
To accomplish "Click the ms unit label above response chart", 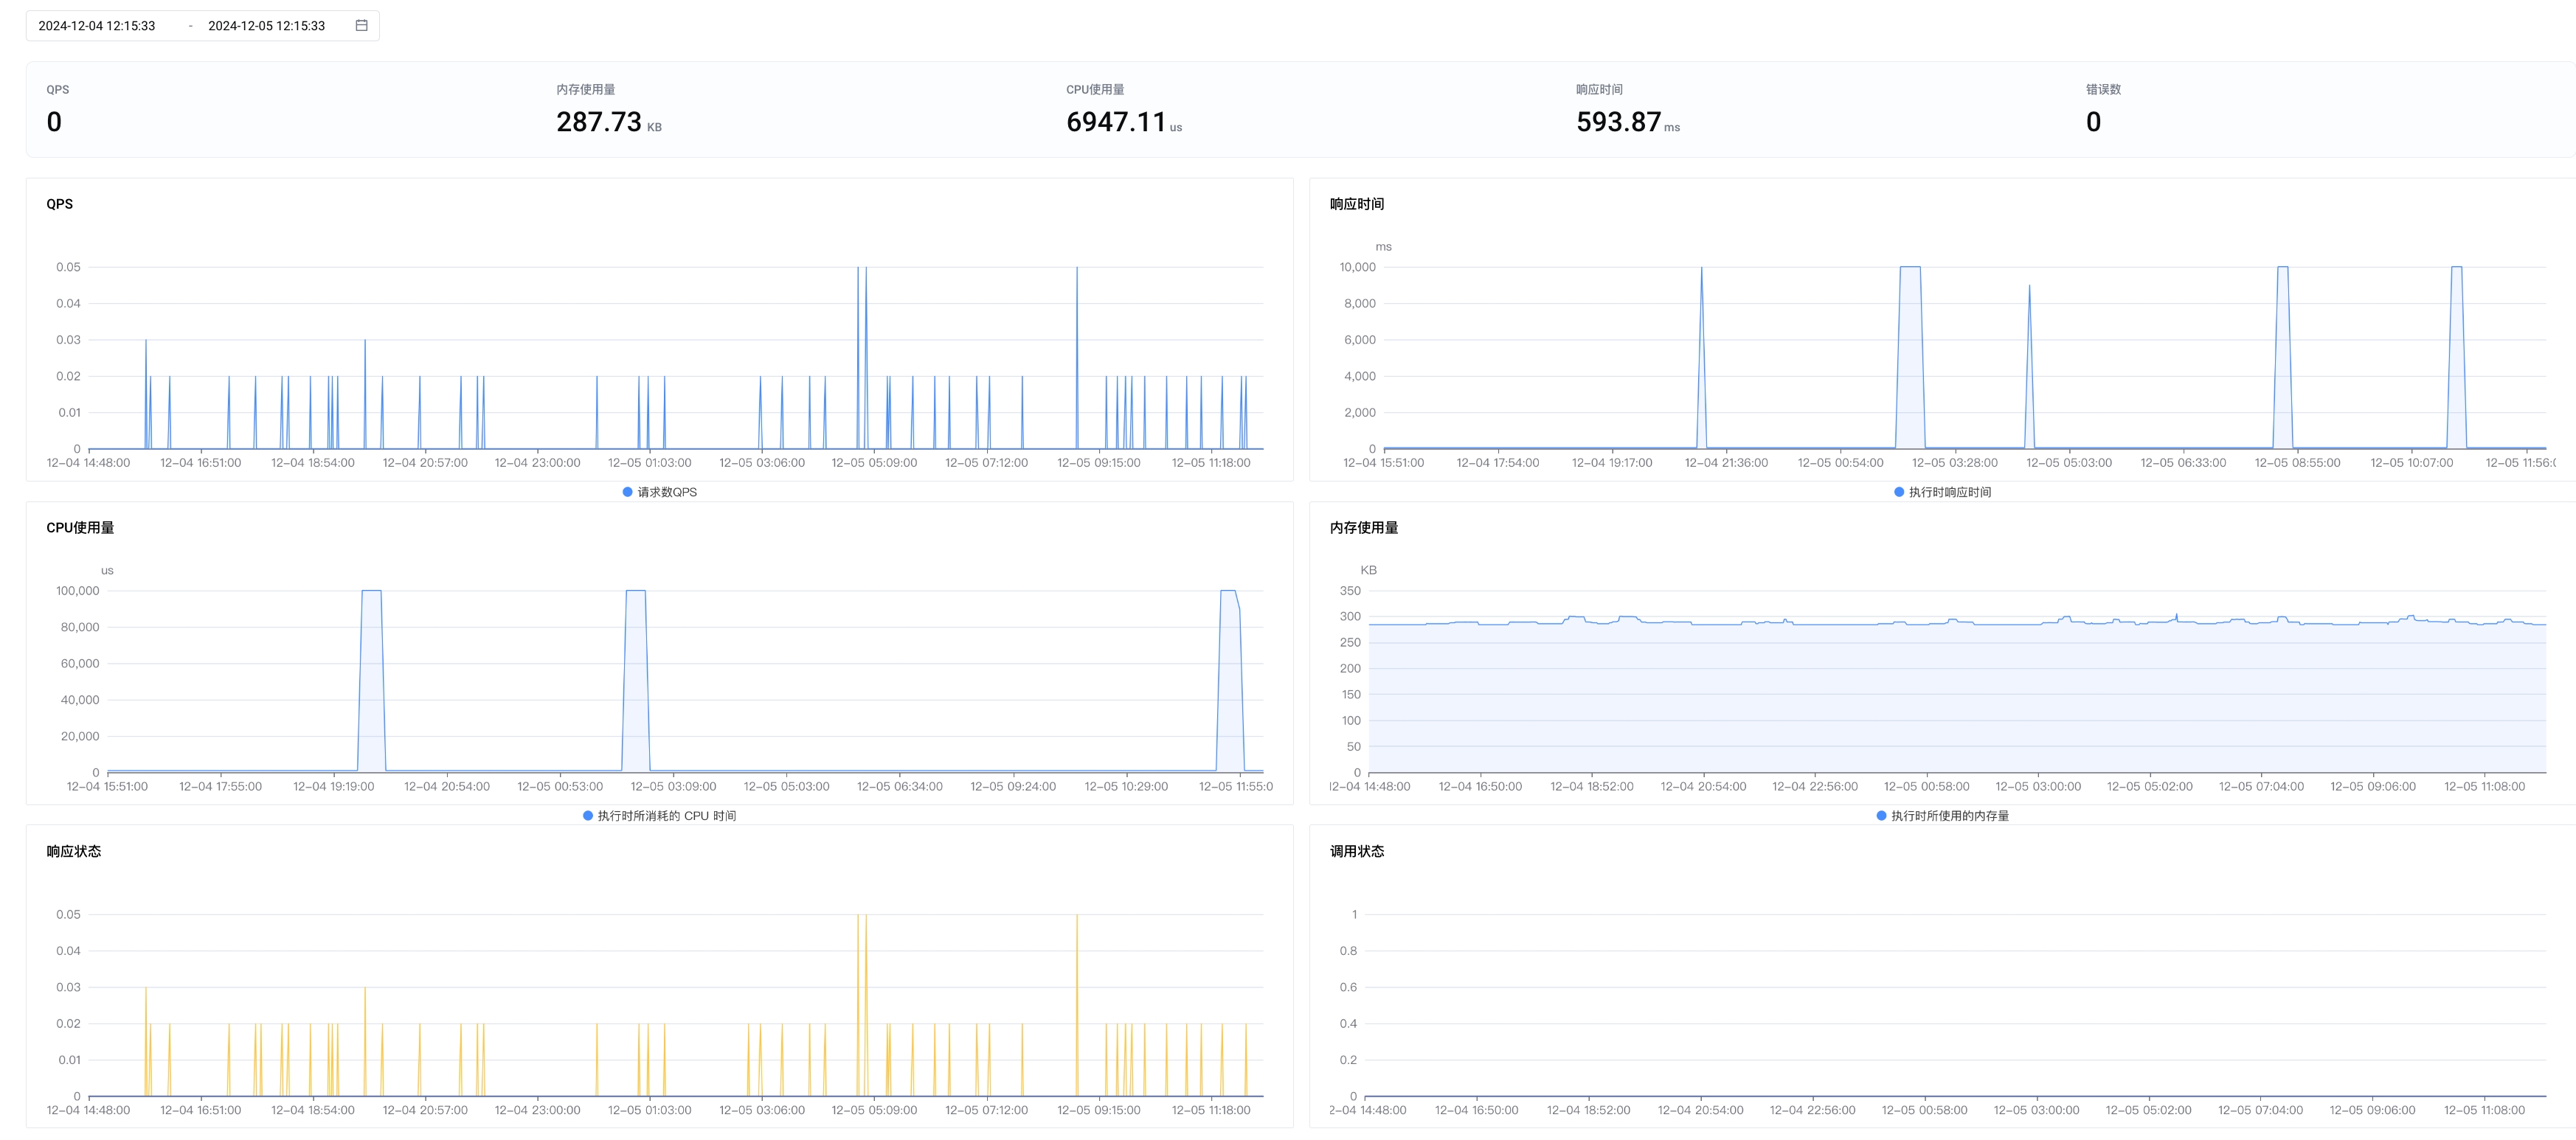I will click(x=1383, y=247).
